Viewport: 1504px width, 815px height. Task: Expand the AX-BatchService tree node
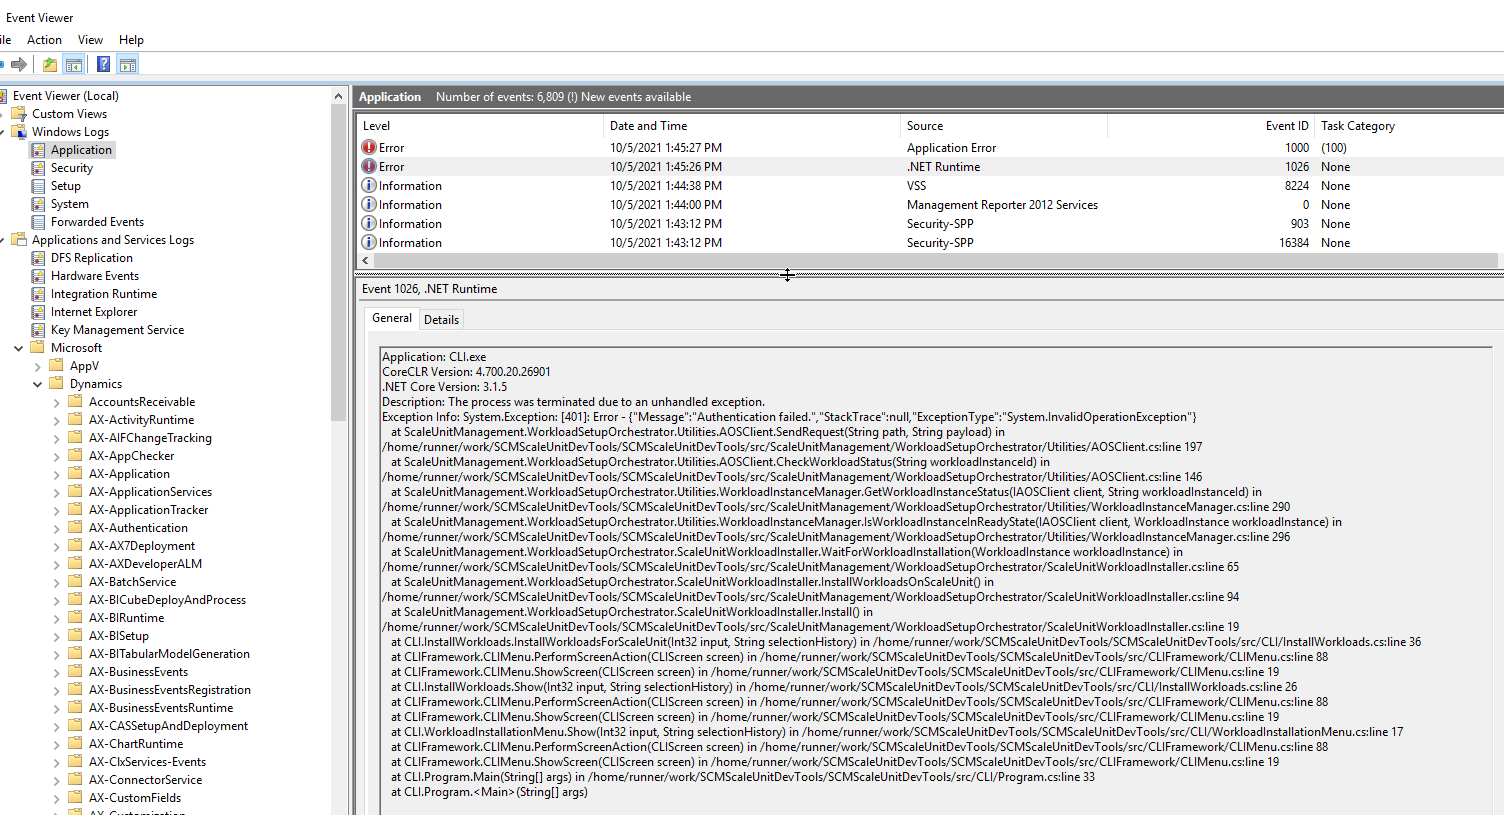[58, 581]
